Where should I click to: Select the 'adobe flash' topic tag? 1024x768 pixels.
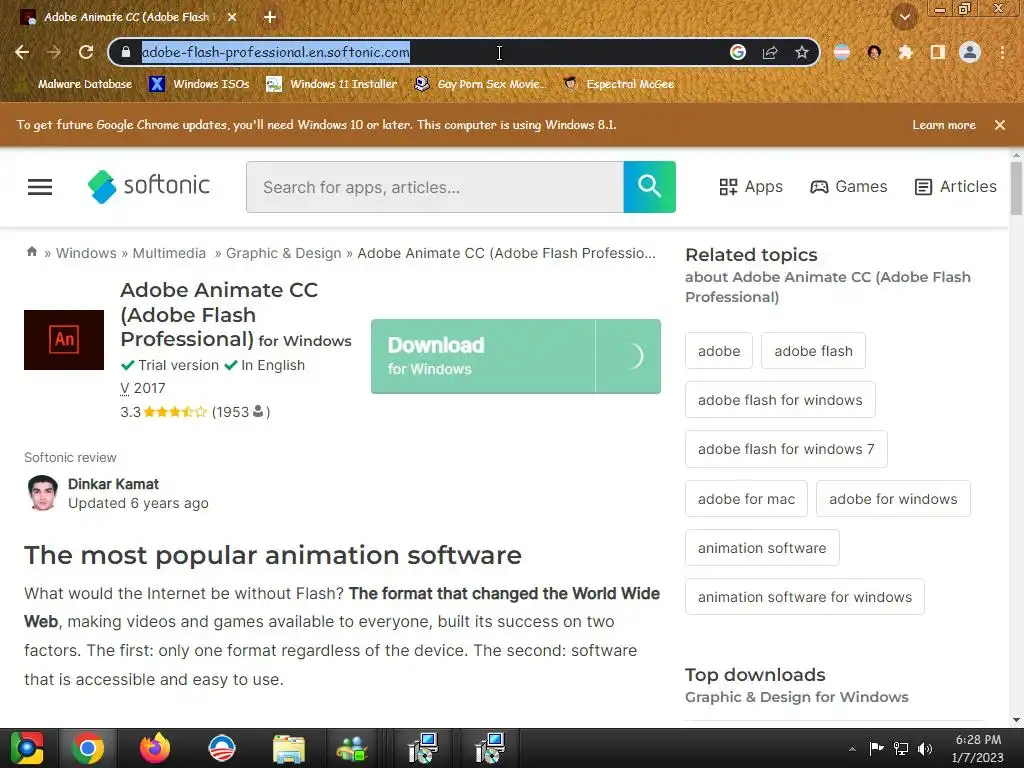coord(814,351)
